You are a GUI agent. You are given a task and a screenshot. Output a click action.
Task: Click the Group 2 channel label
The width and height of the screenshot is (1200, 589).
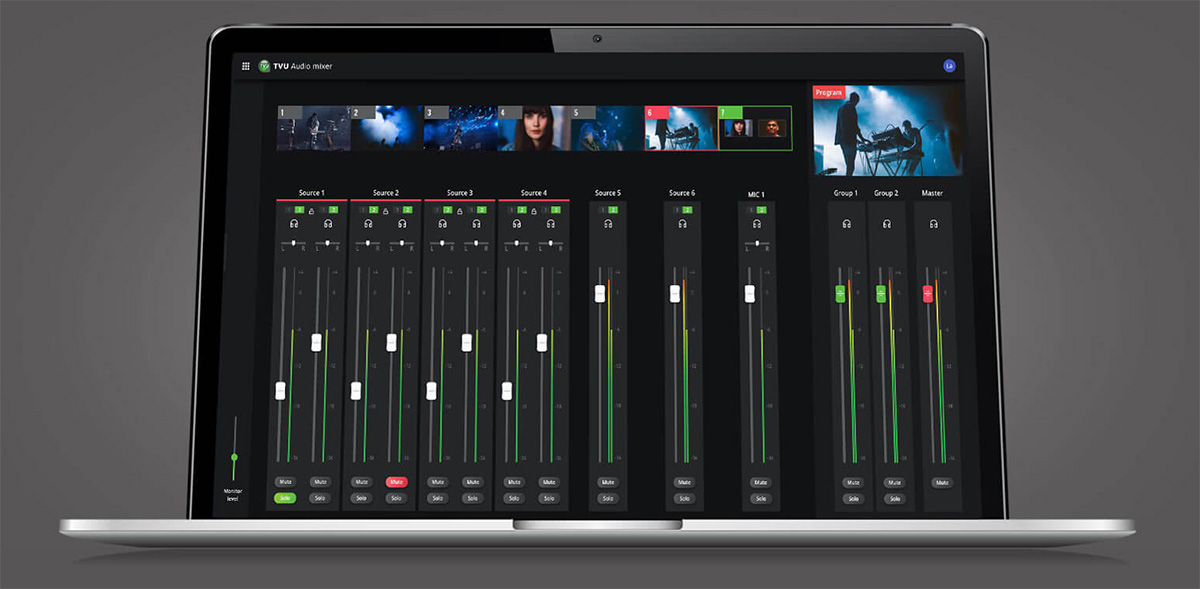pos(887,193)
